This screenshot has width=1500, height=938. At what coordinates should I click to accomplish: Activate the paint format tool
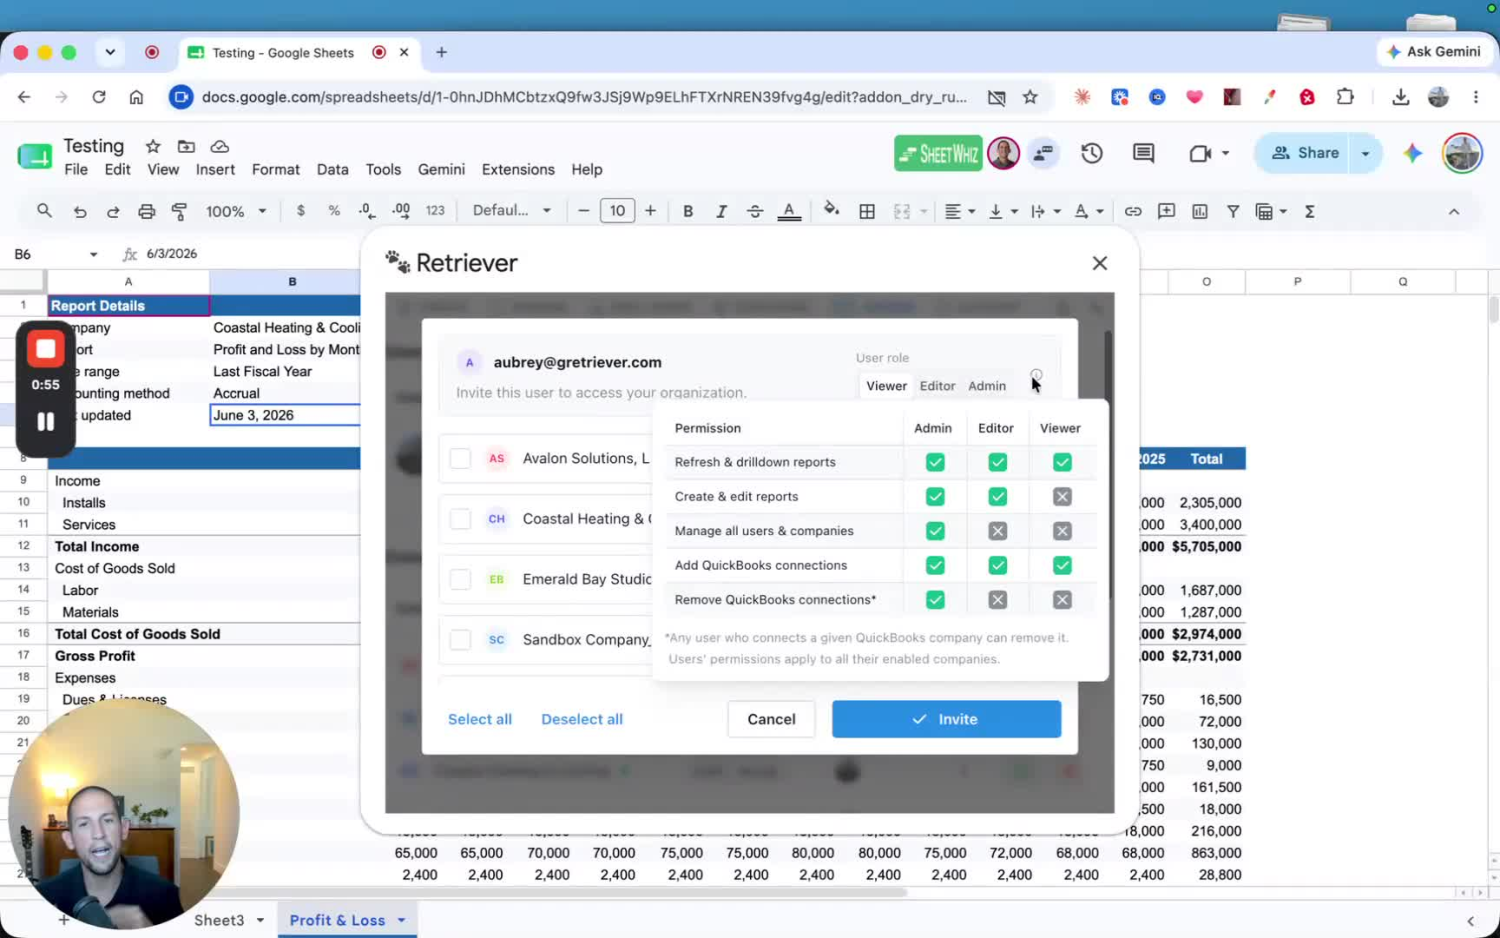(180, 211)
